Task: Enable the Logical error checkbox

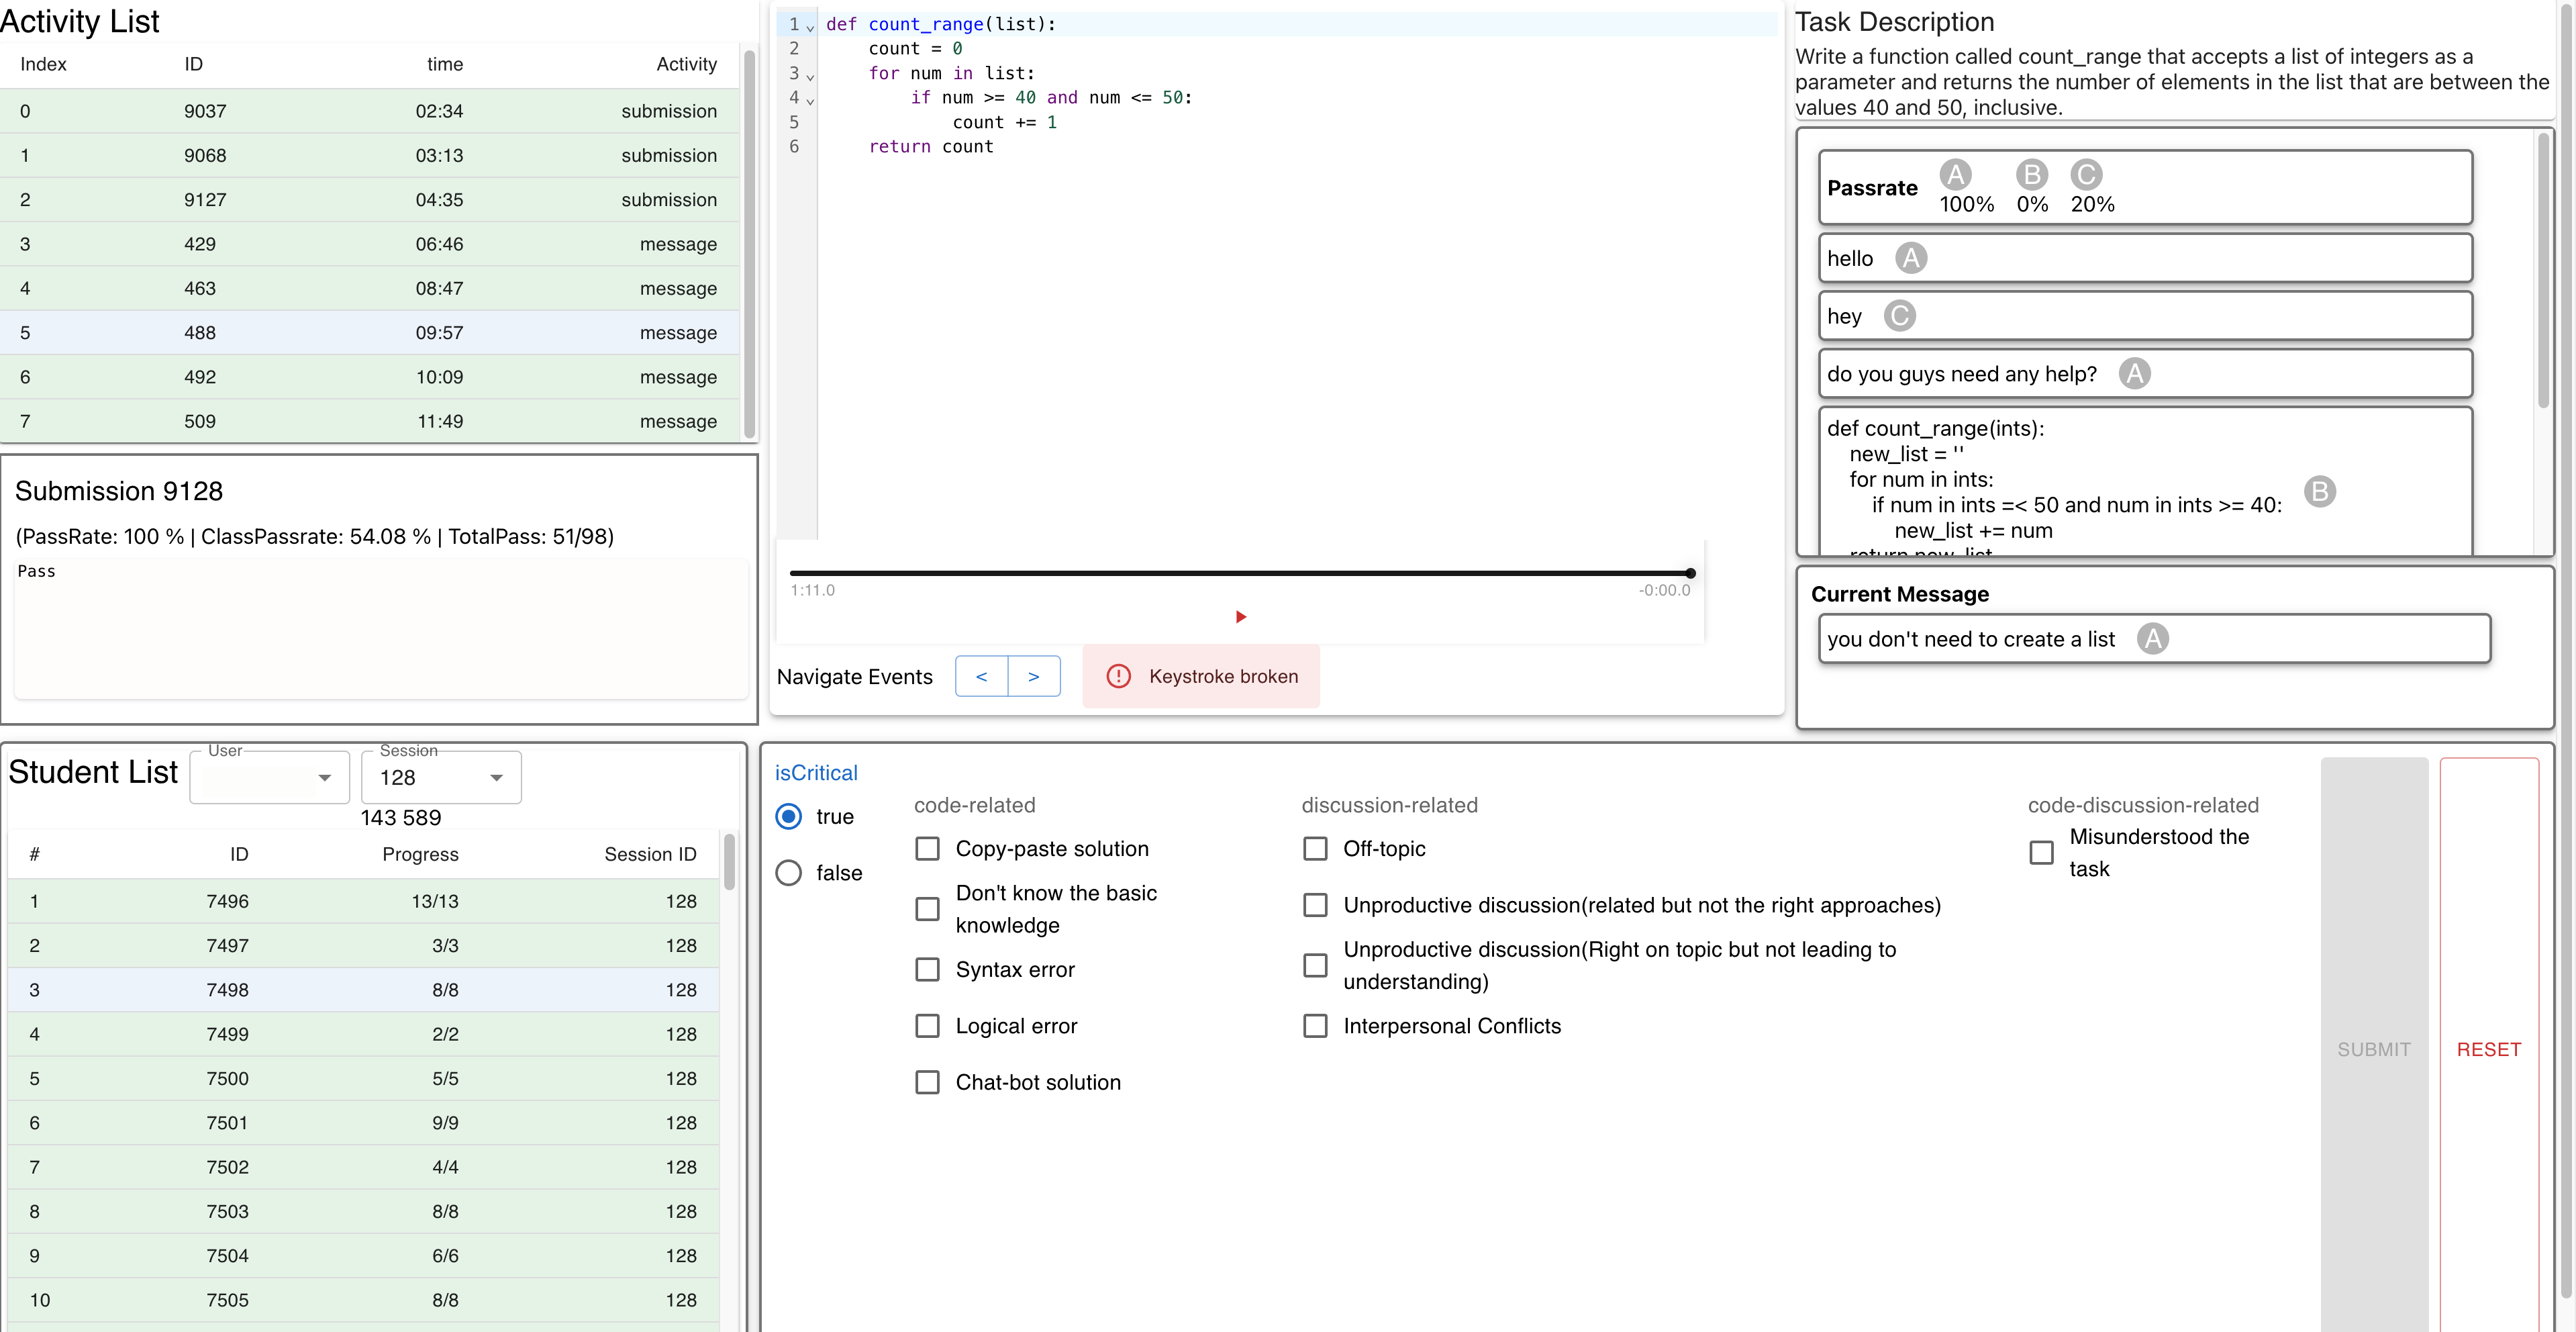Action: click(927, 1026)
